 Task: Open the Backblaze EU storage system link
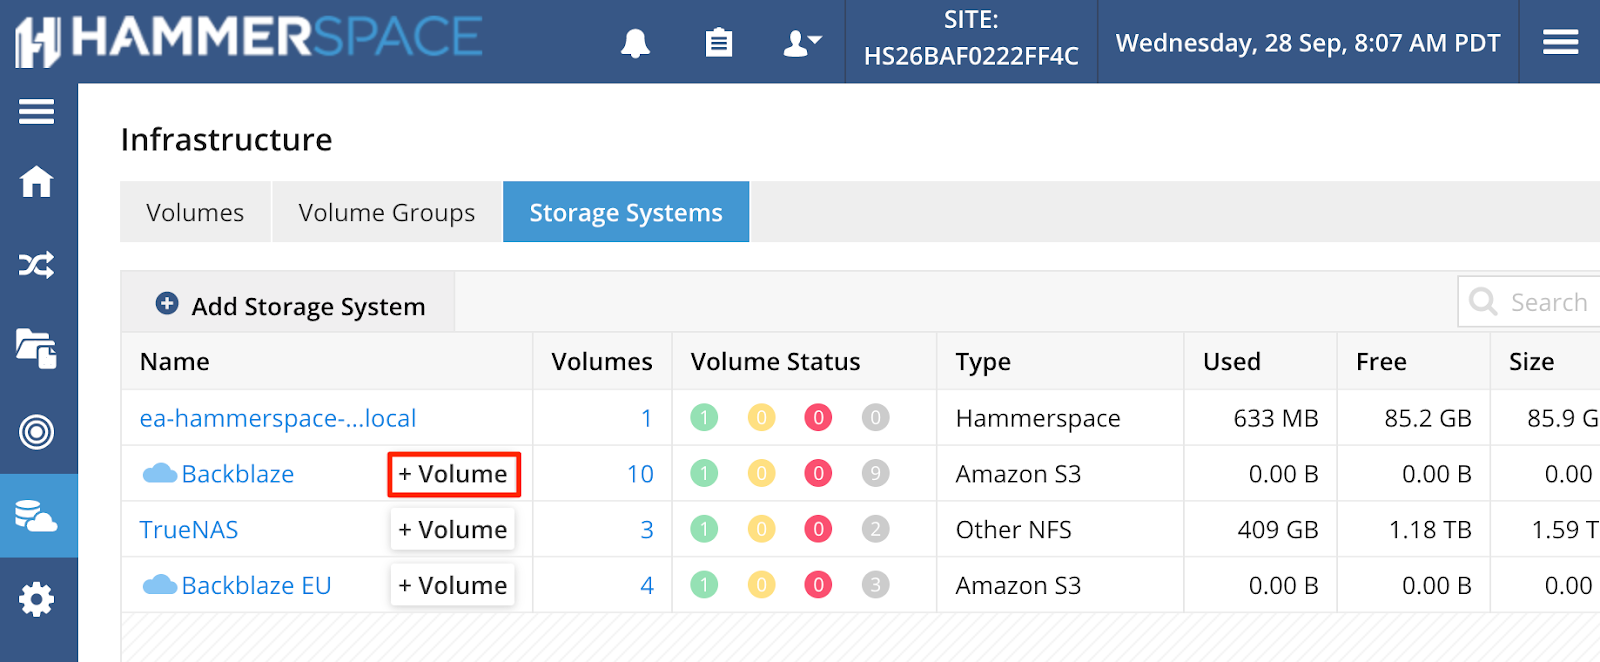(257, 586)
